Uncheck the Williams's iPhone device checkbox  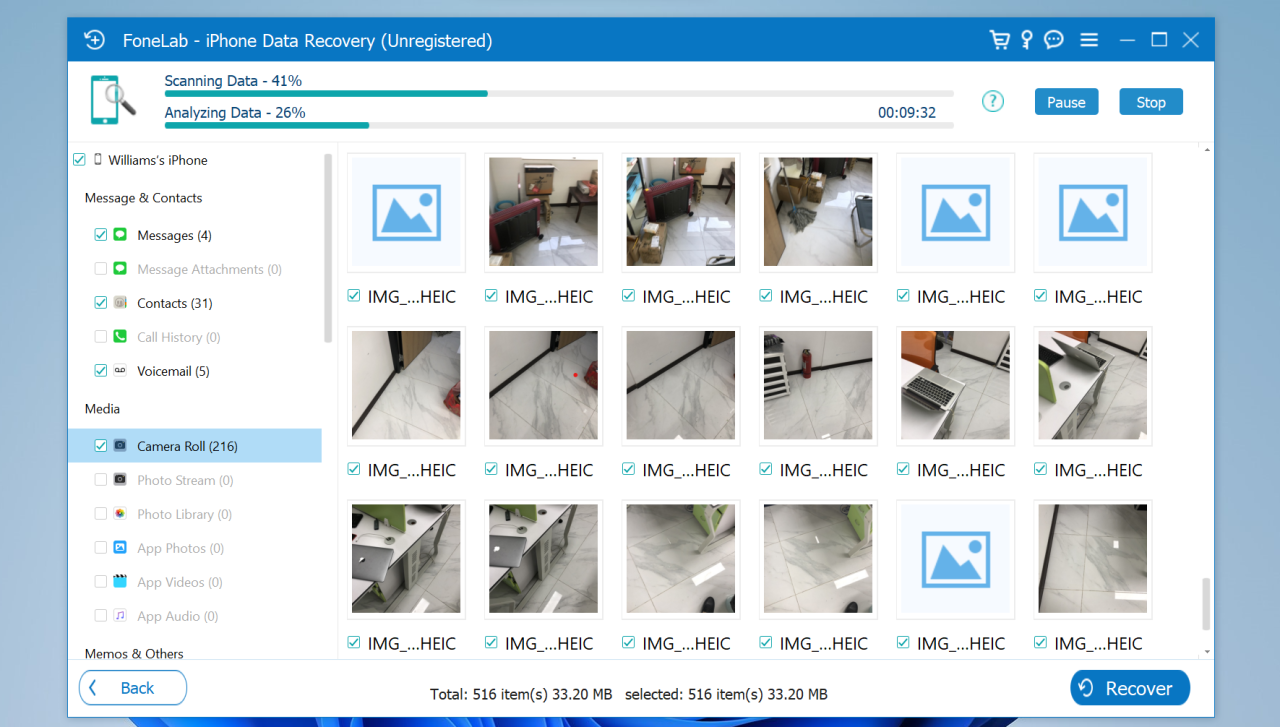79,160
